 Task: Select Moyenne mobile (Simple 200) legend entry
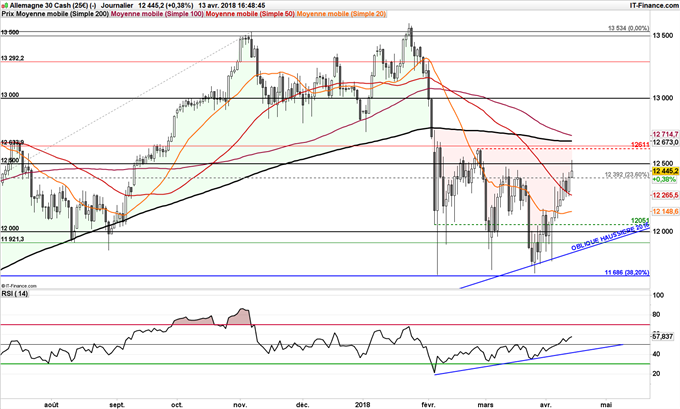tap(63, 14)
